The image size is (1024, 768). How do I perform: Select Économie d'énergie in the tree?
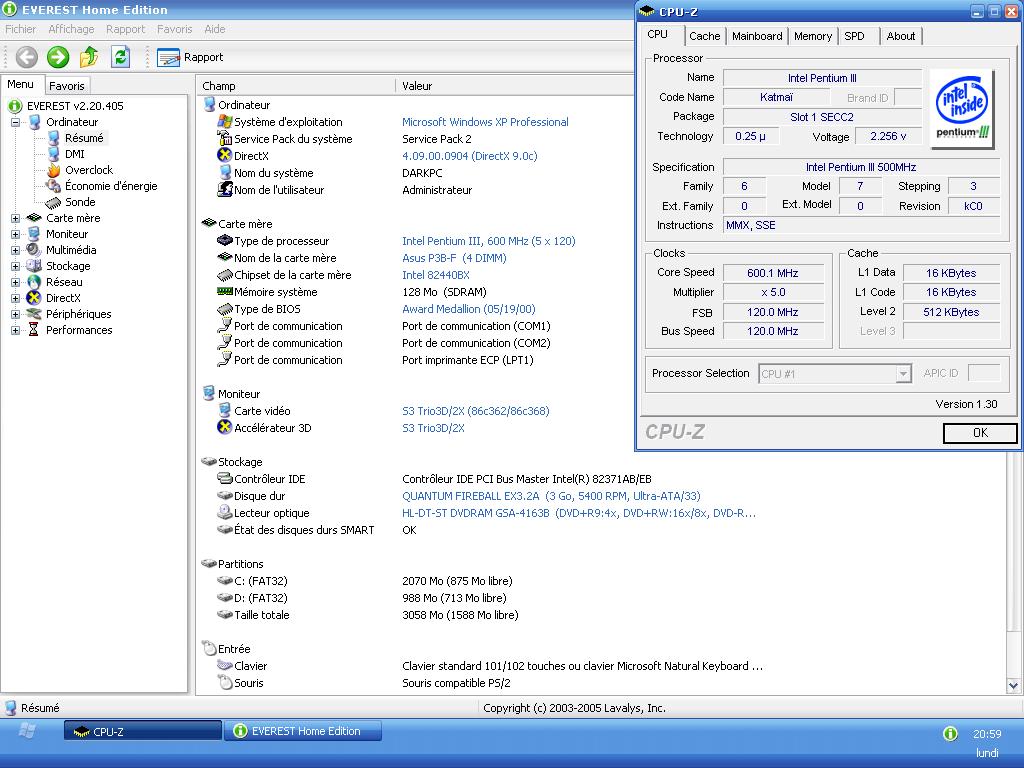point(111,186)
